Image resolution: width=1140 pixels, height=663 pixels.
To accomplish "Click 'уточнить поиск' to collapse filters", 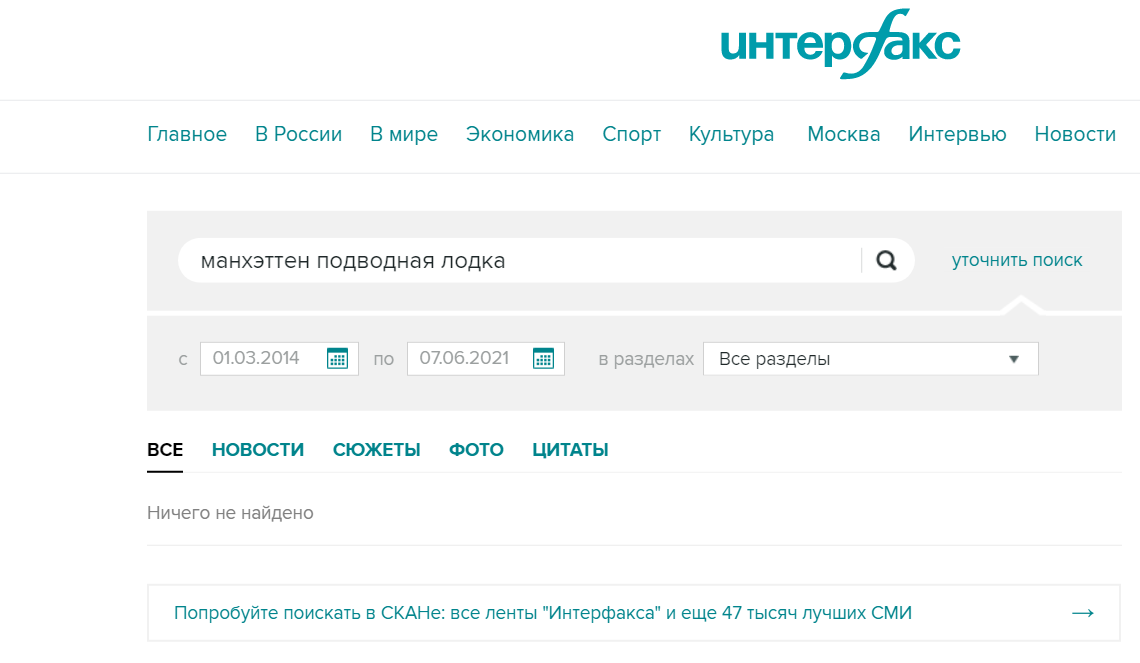I will point(1017,260).
